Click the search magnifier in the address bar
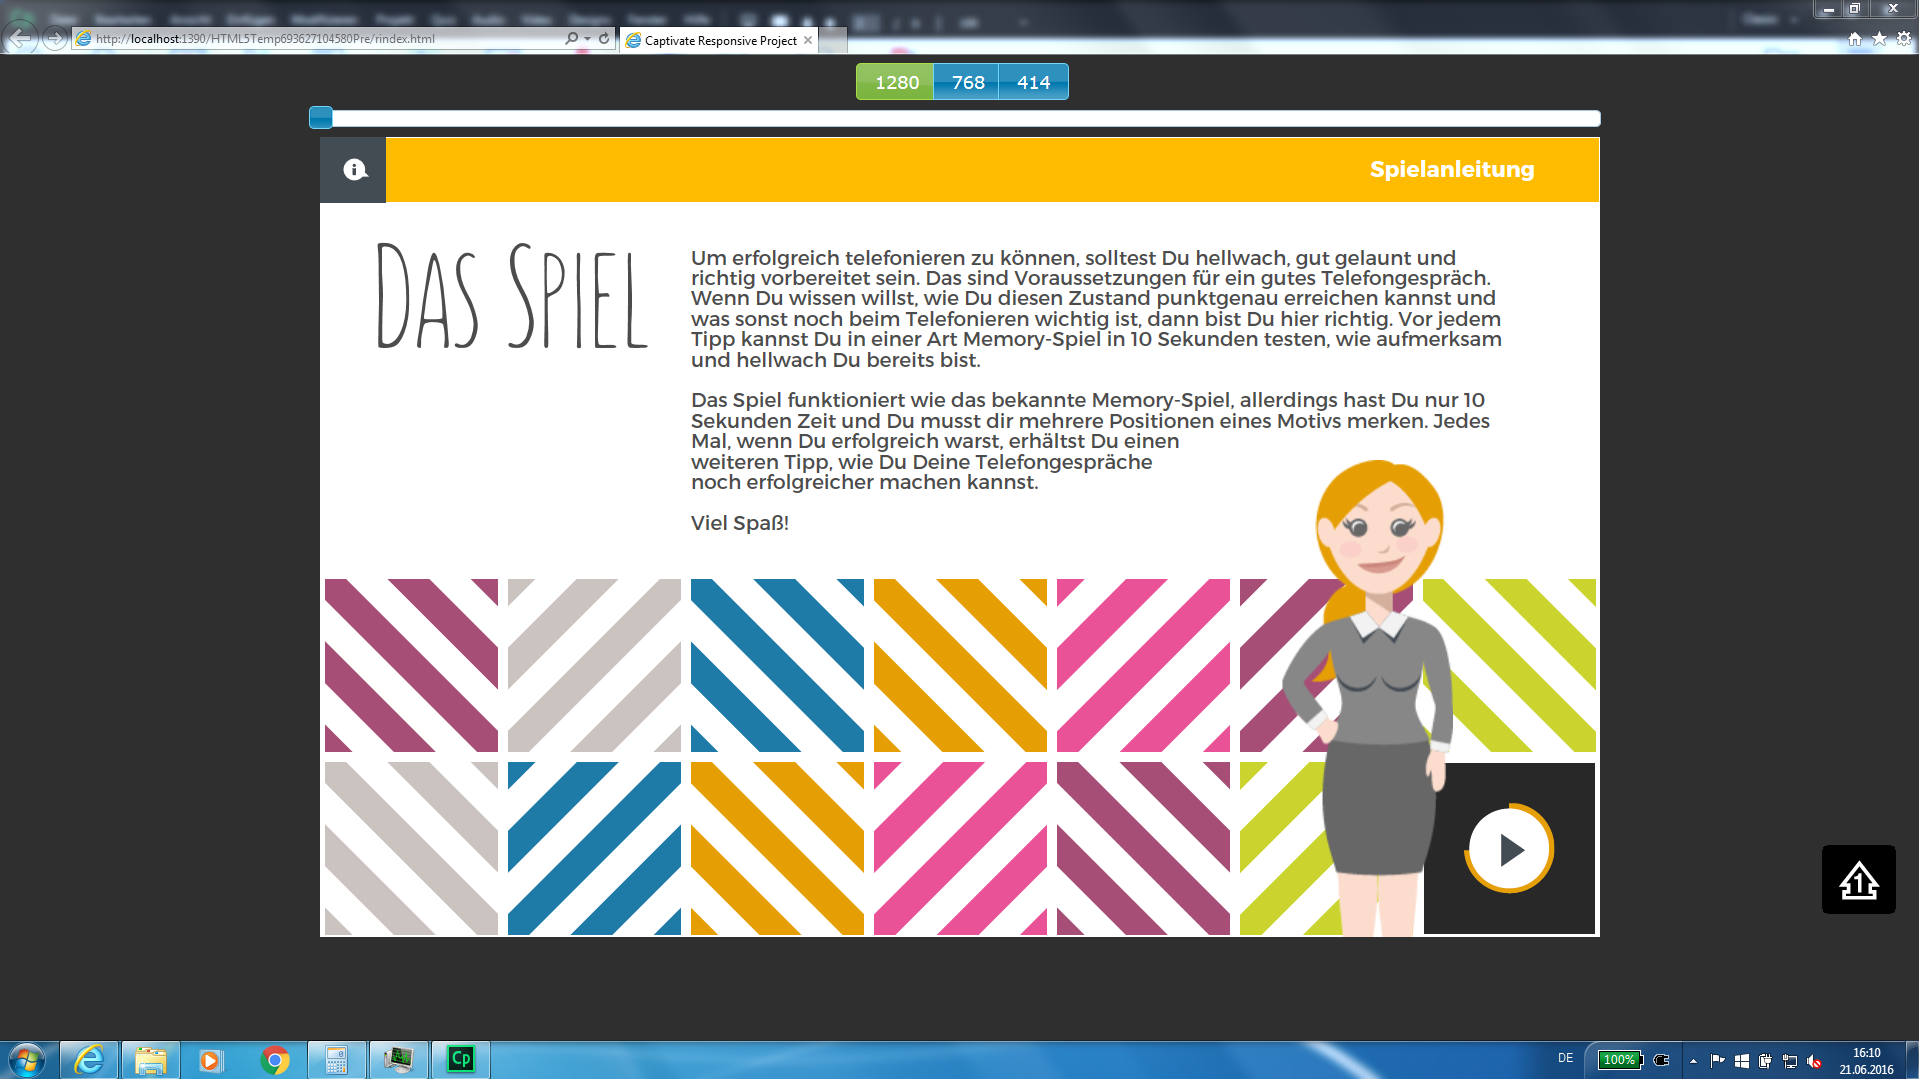Image resolution: width=1919 pixels, height=1079 pixels. pos(571,39)
